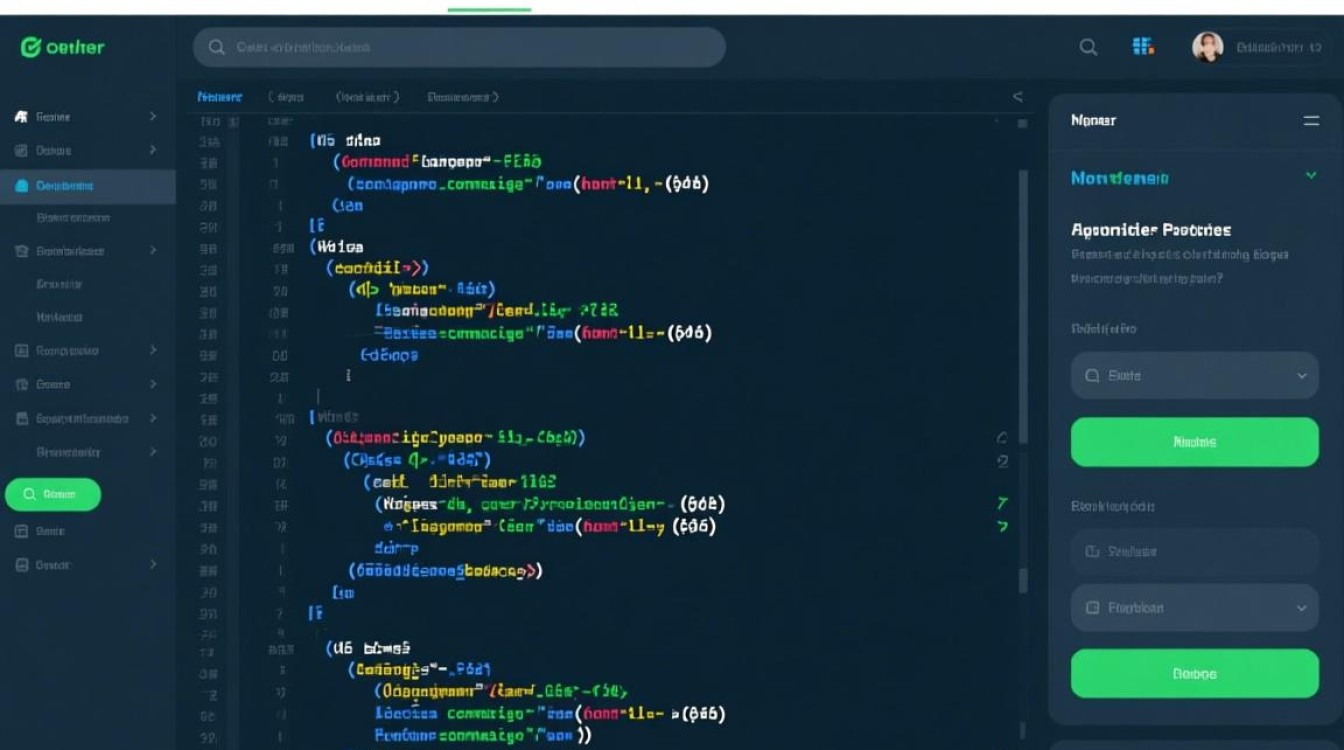This screenshot has height=750, width=1344.
Task: Click the magnifier icon beside the grid icon
Action: point(1088,47)
